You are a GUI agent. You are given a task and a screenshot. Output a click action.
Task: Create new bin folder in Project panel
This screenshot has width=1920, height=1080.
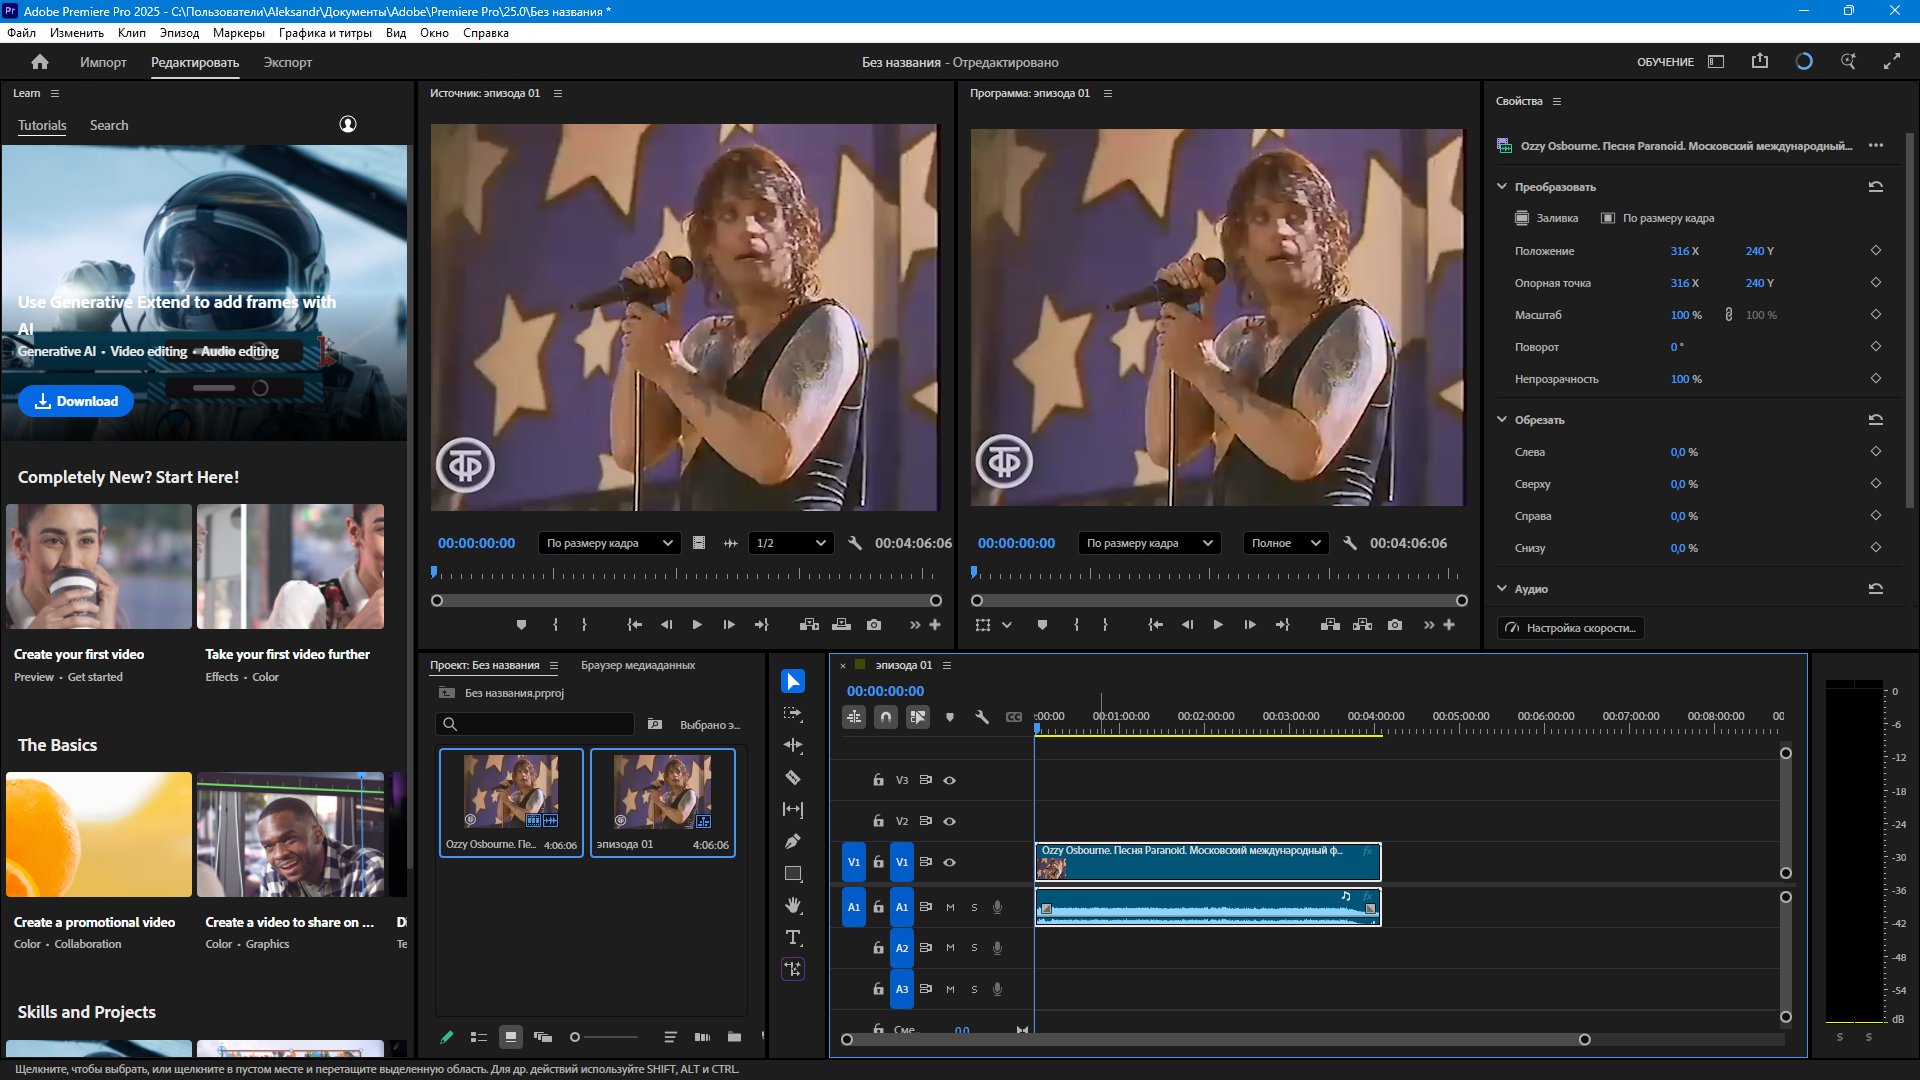[734, 1037]
